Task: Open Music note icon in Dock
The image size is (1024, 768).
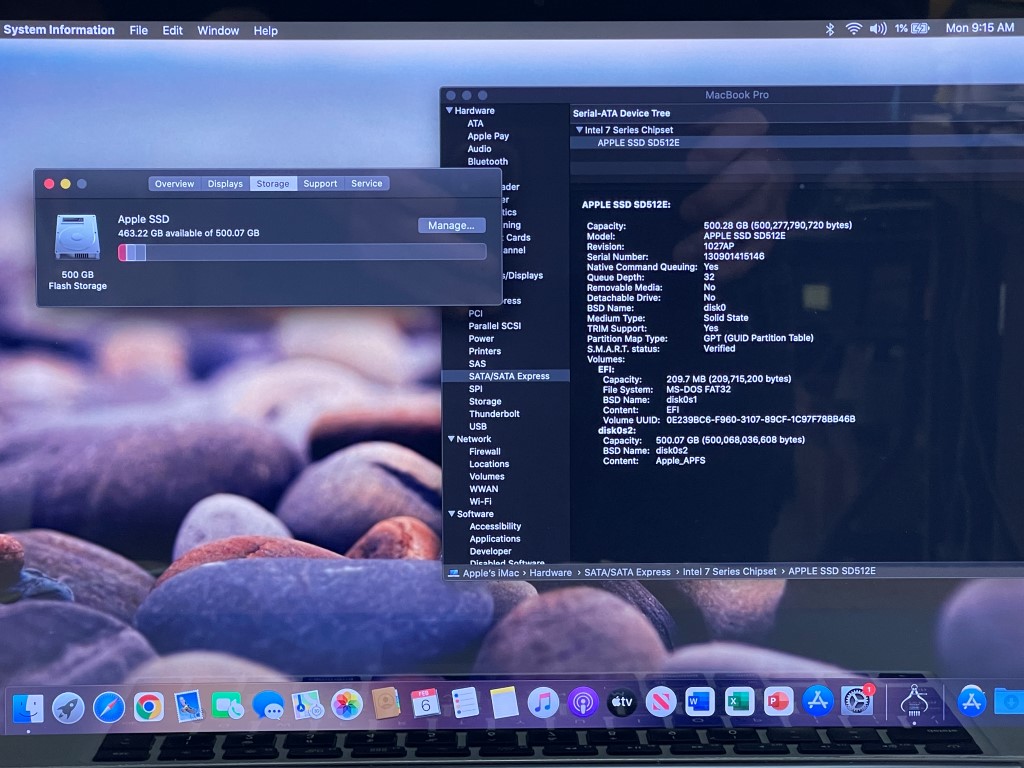Action: point(543,703)
